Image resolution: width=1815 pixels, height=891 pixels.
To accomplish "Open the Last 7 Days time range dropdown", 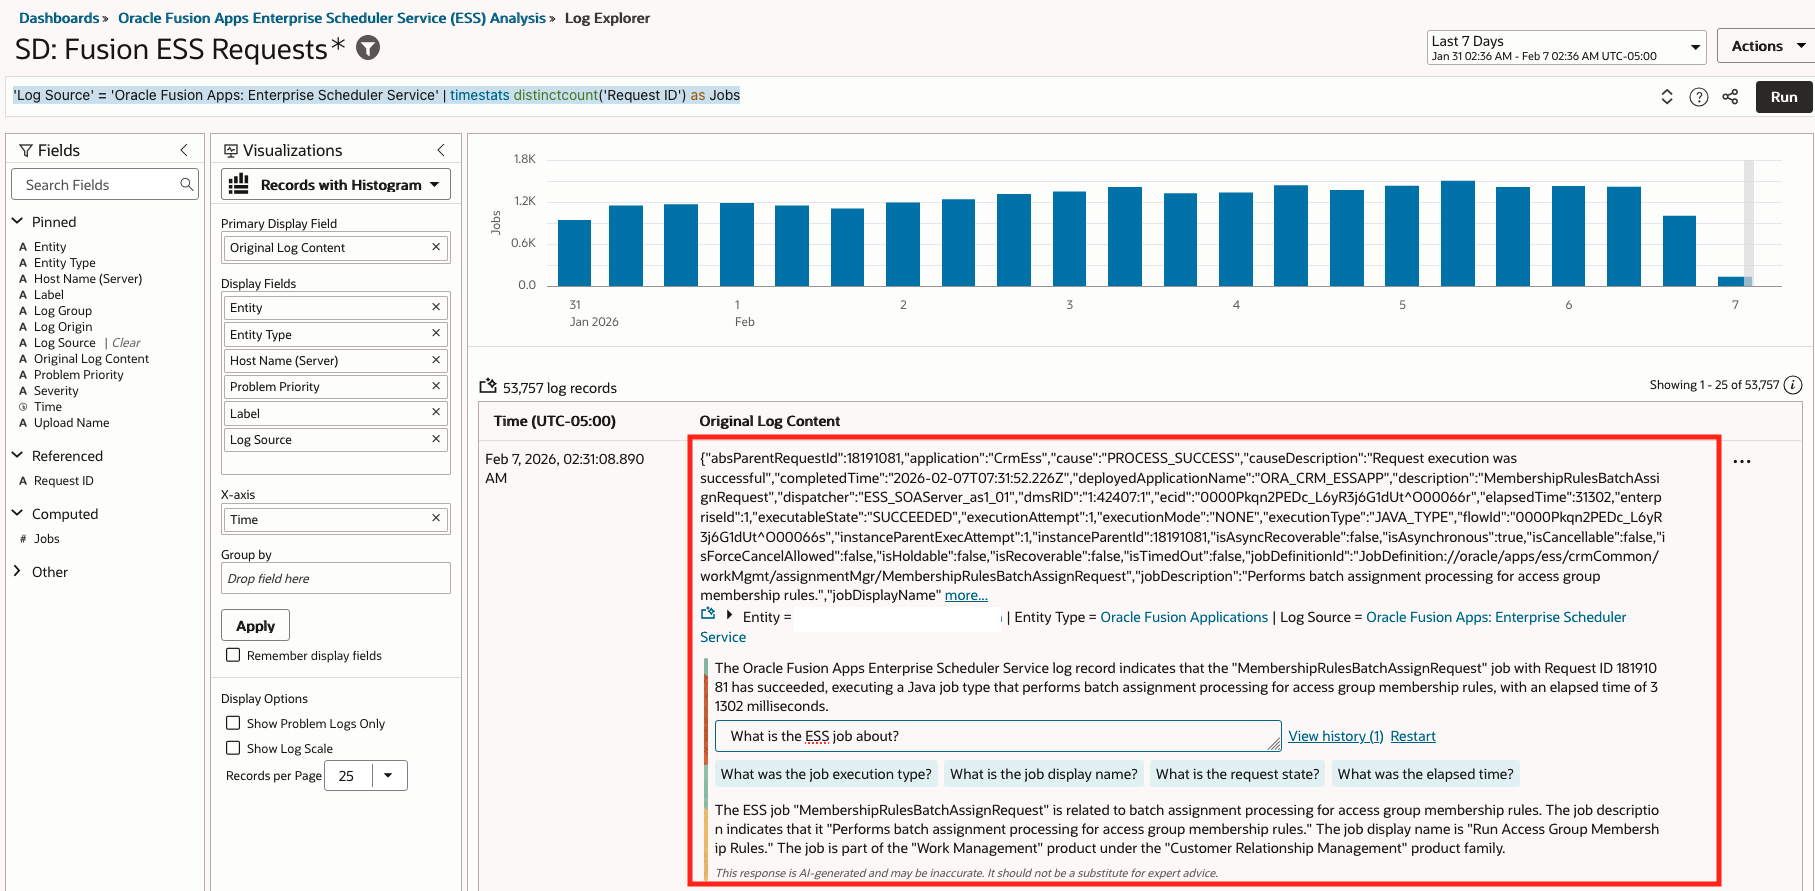I will click(x=1565, y=47).
